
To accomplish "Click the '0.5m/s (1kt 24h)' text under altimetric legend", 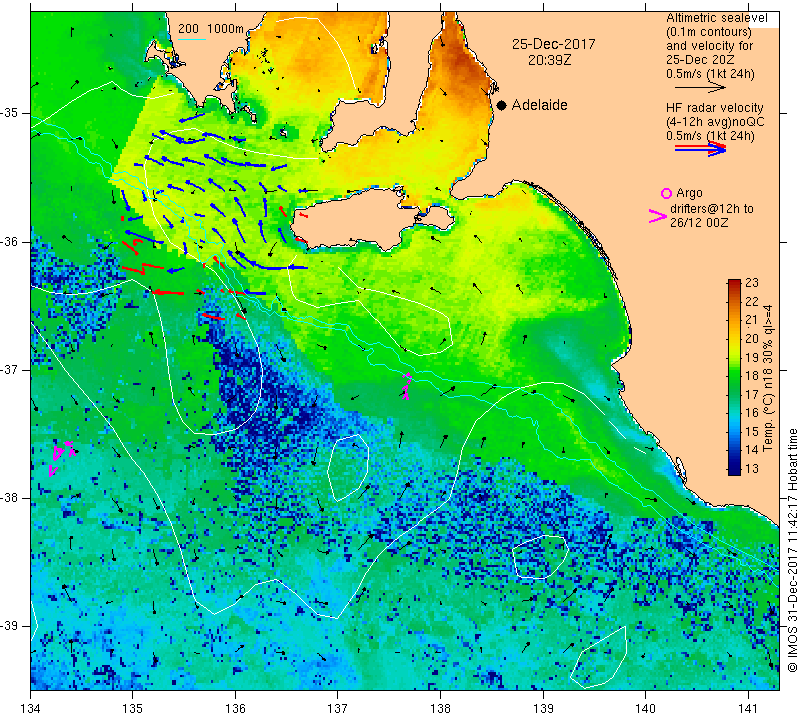I will click(710, 74).
